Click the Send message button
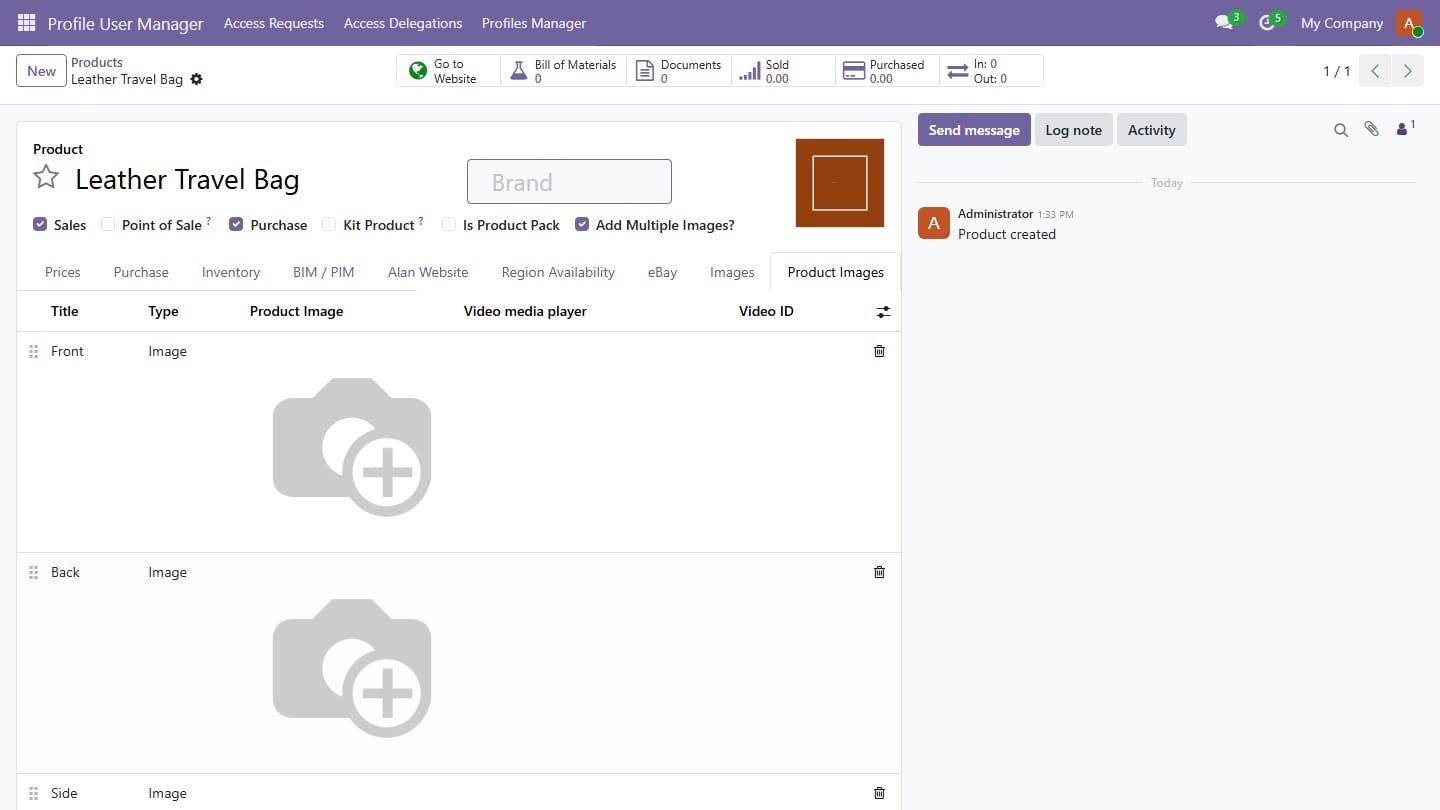1440x810 pixels. (974, 130)
